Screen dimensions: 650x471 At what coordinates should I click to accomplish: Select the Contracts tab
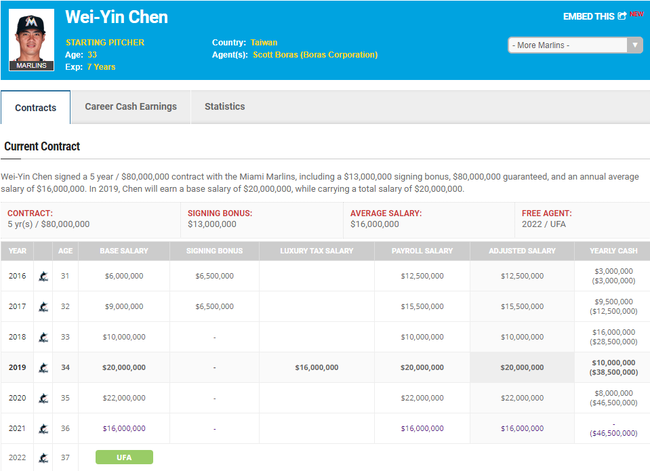click(36, 107)
